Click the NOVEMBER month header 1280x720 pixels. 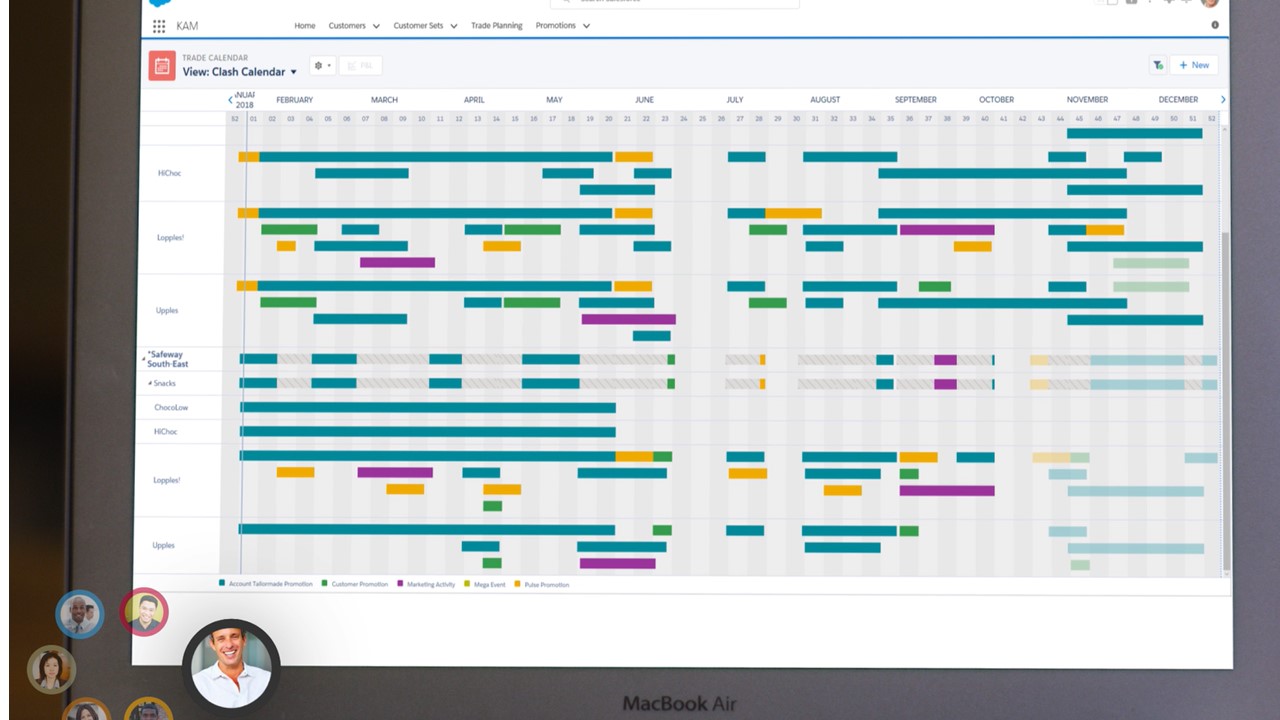[1087, 100]
